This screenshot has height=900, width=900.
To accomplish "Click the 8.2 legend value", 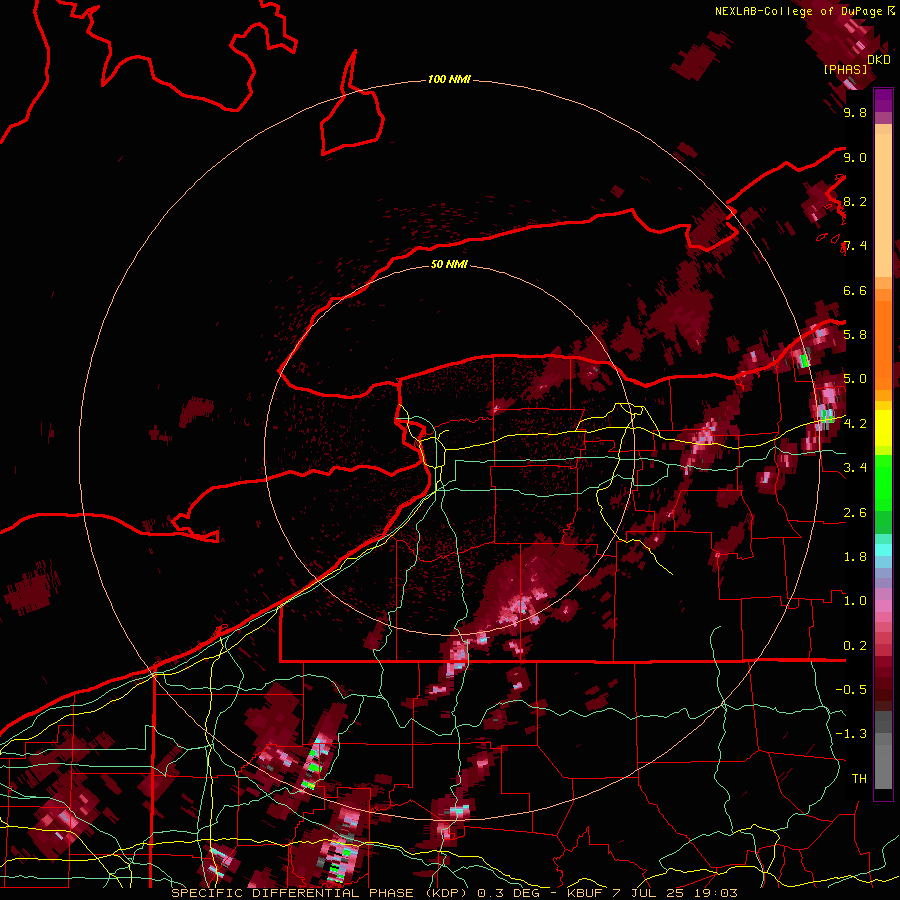I will click(855, 201).
